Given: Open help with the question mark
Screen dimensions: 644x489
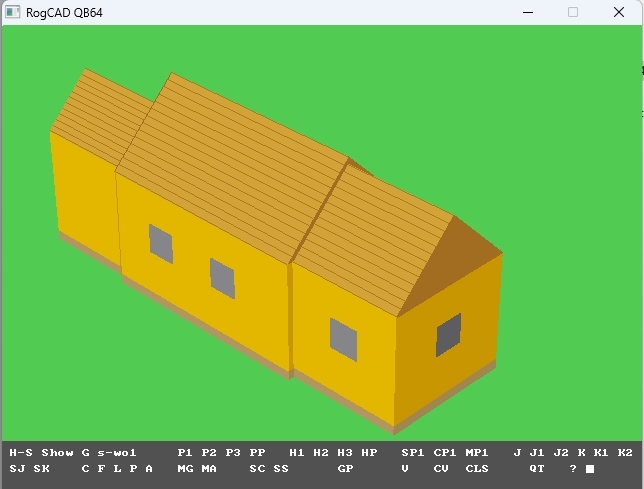Looking at the screenshot, I should coord(573,468).
